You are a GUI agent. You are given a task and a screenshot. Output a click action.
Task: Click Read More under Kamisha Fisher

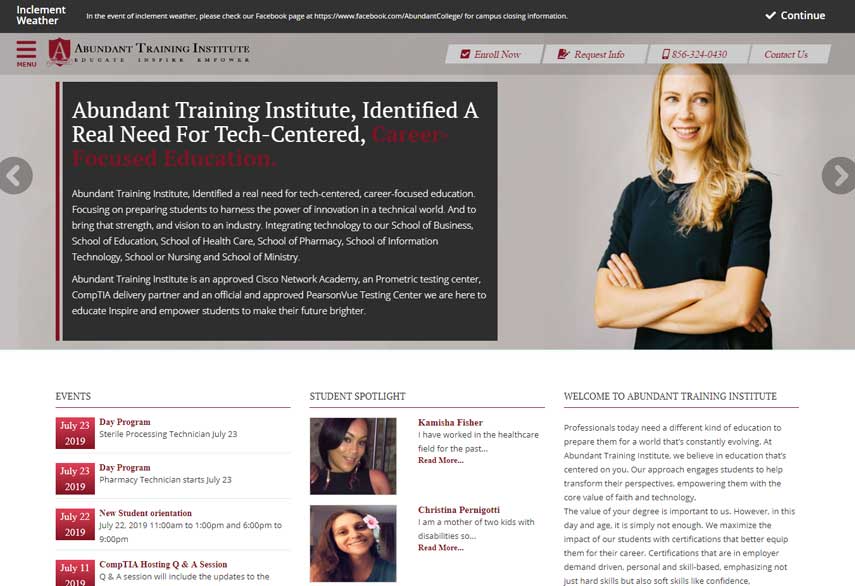click(x=441, y=460)
